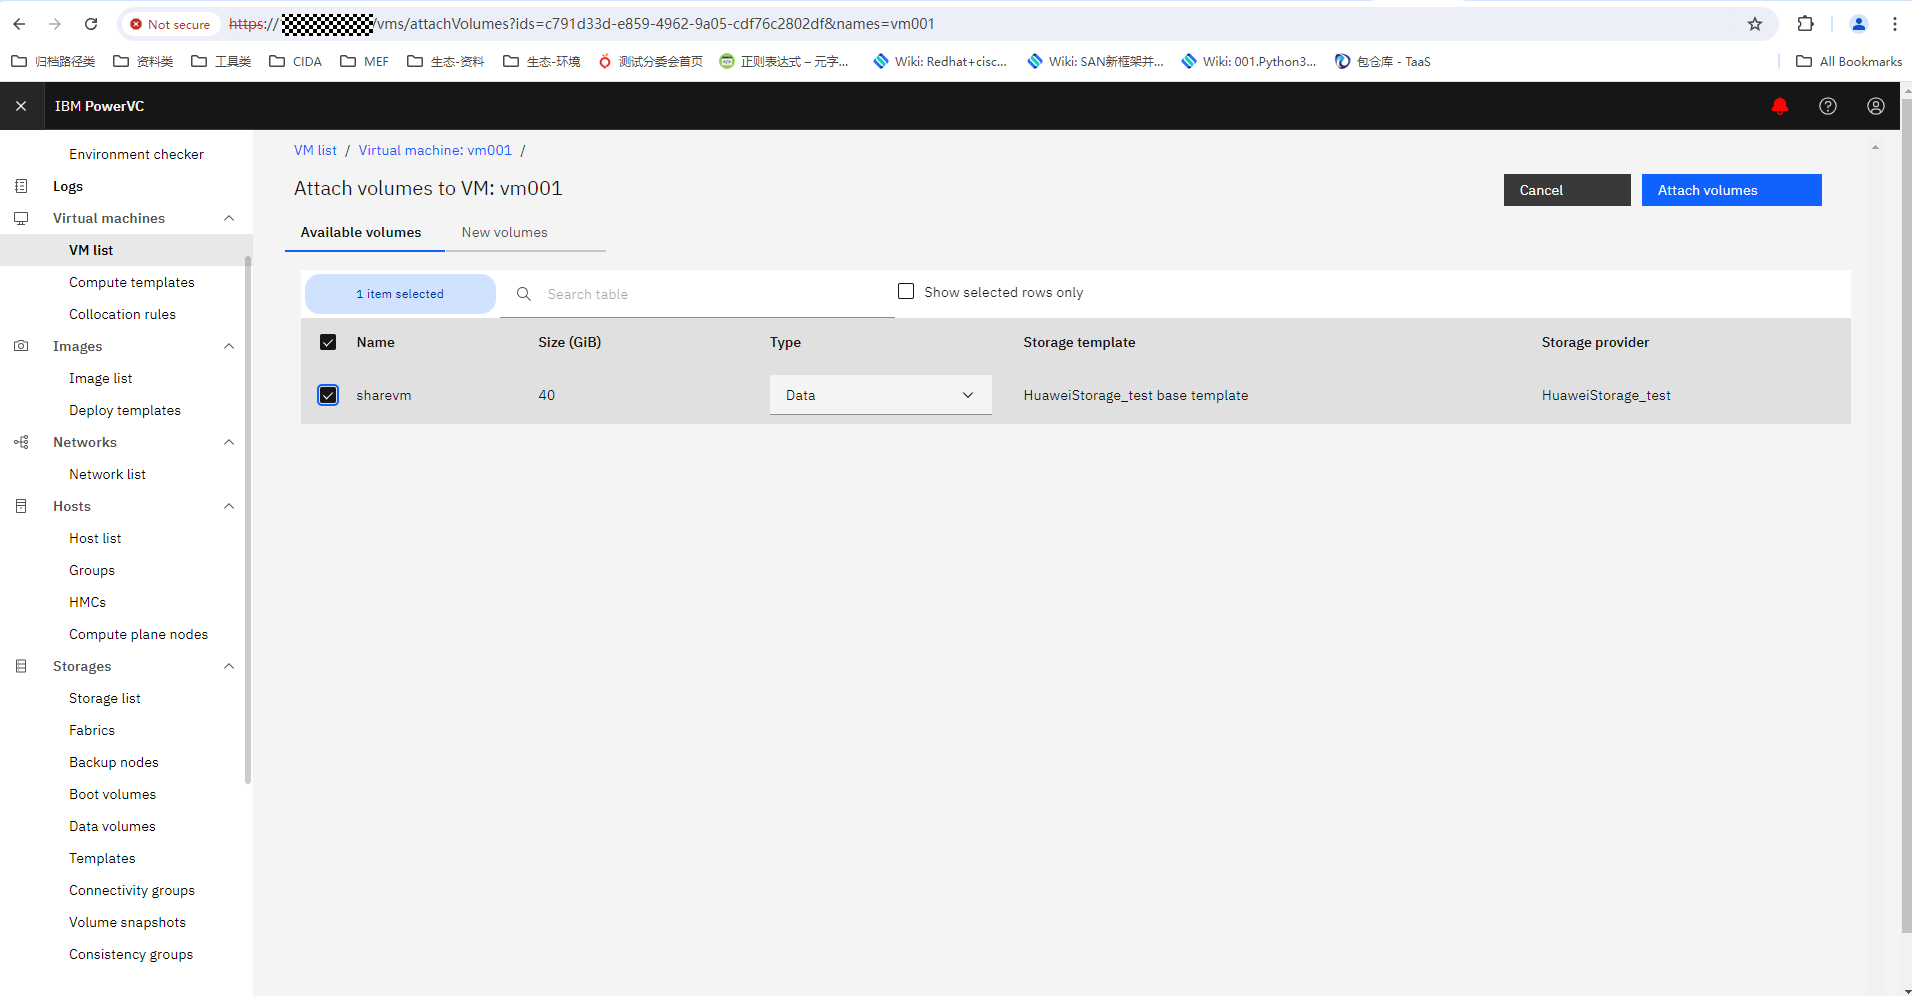Open browser extensions puzzle icon

[x=1806, y=24]
